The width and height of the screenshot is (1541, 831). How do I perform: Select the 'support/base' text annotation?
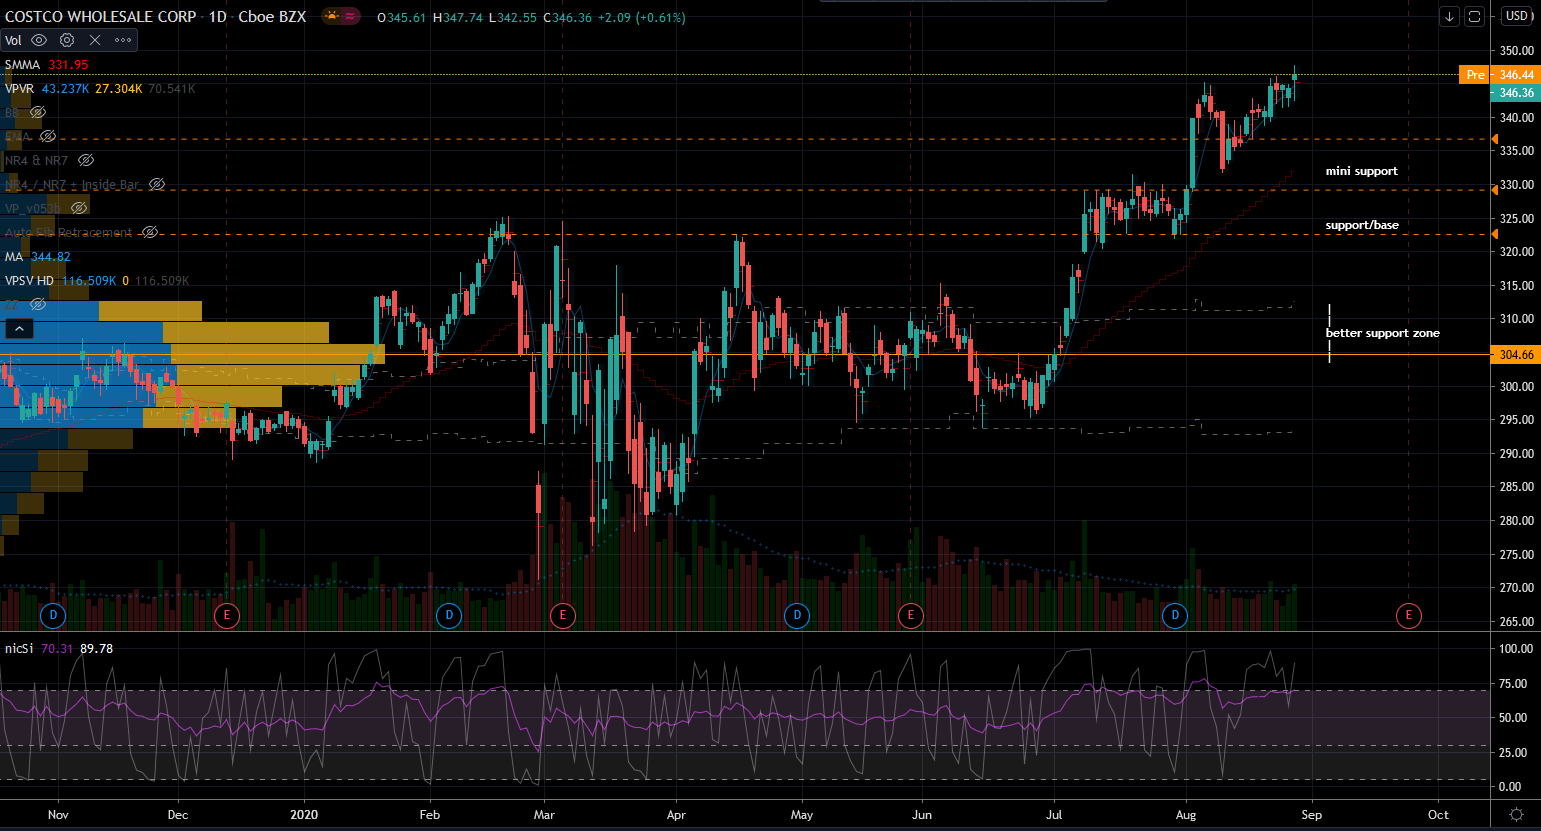tap(1362, 225)
